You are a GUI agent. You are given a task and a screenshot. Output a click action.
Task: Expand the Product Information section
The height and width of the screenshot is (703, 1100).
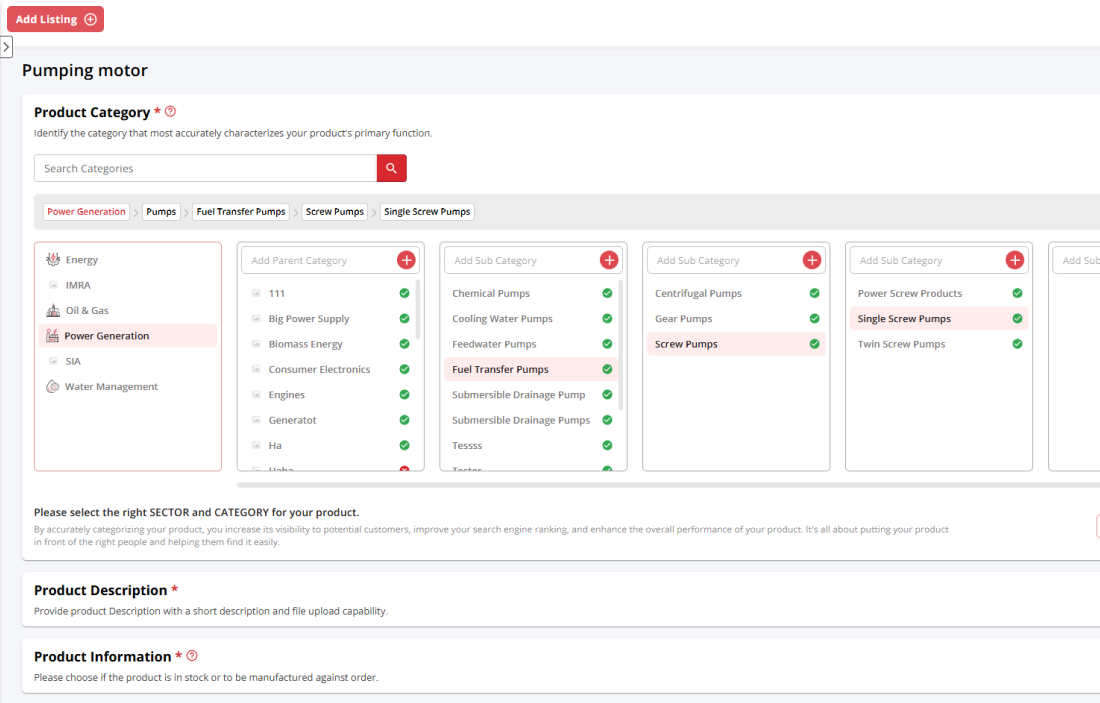(x=102, y=656)
